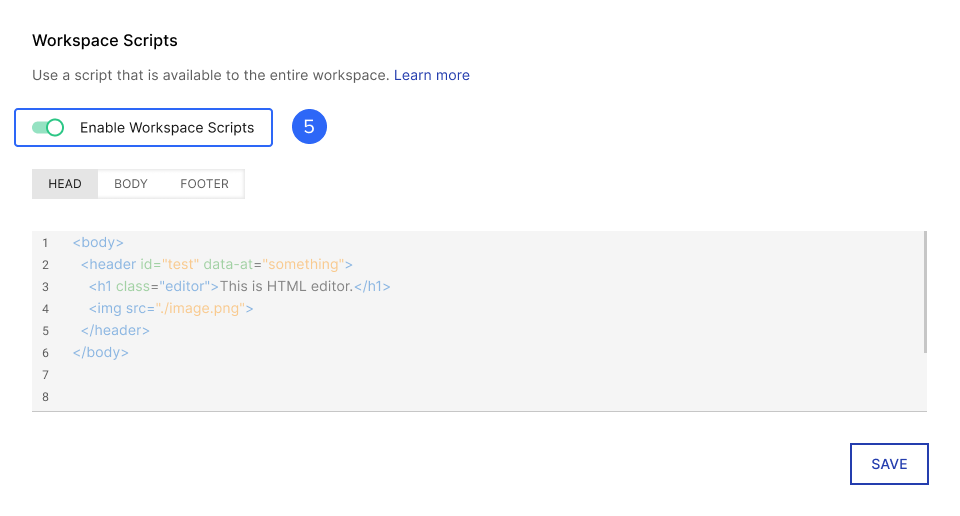Click the SAVE button
960x516 pixels.
[x=889, y=464]
